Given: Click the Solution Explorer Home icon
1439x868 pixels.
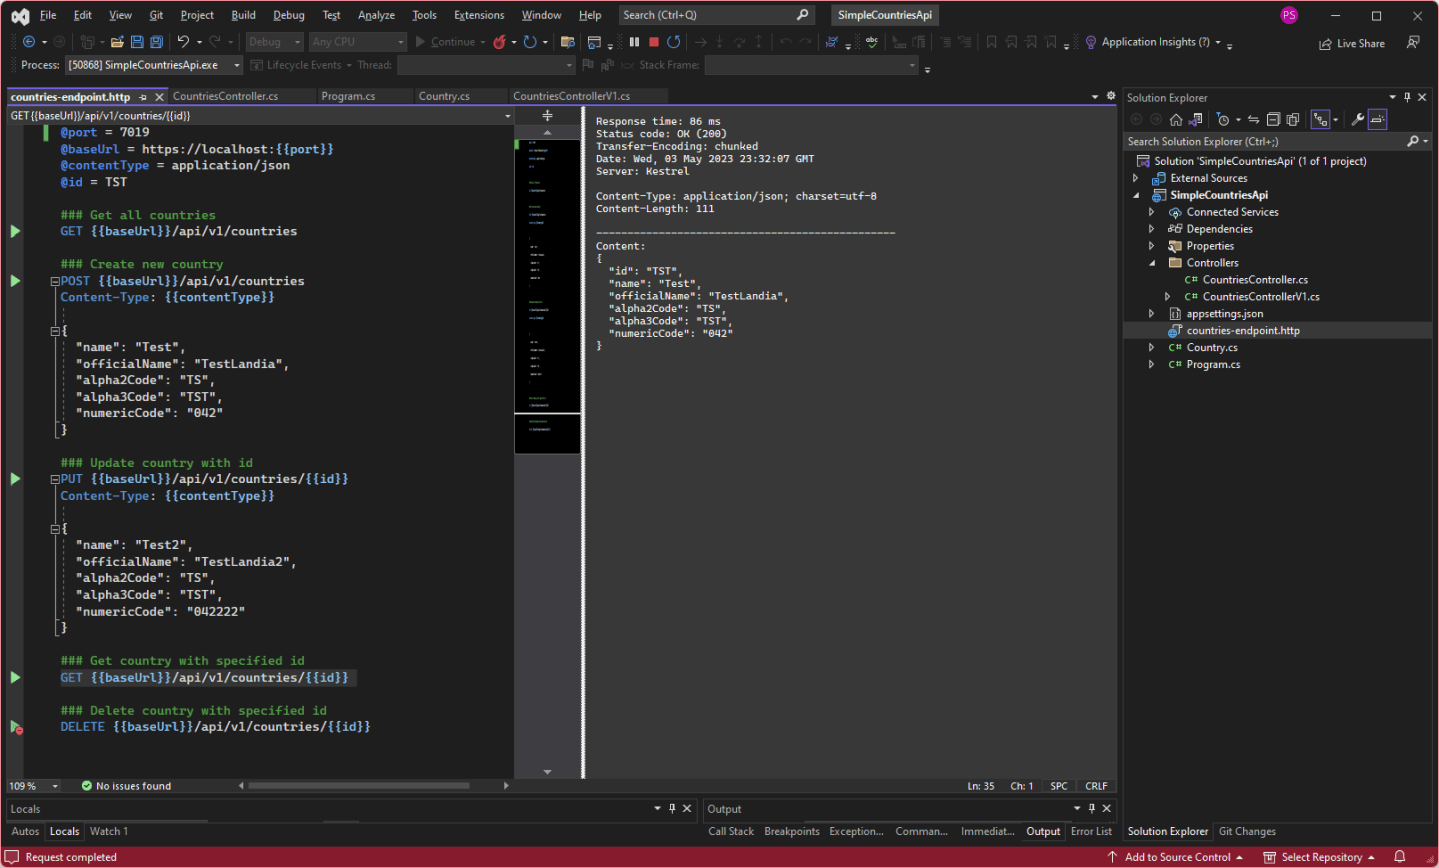Looking at the screenshot, I should pyautogui.click(x=1176, y=119).
